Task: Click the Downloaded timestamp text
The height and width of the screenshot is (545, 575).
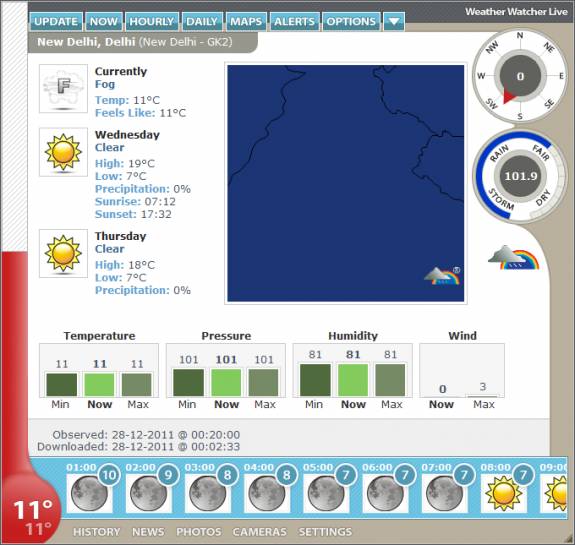Action: [x=138, y=447]
